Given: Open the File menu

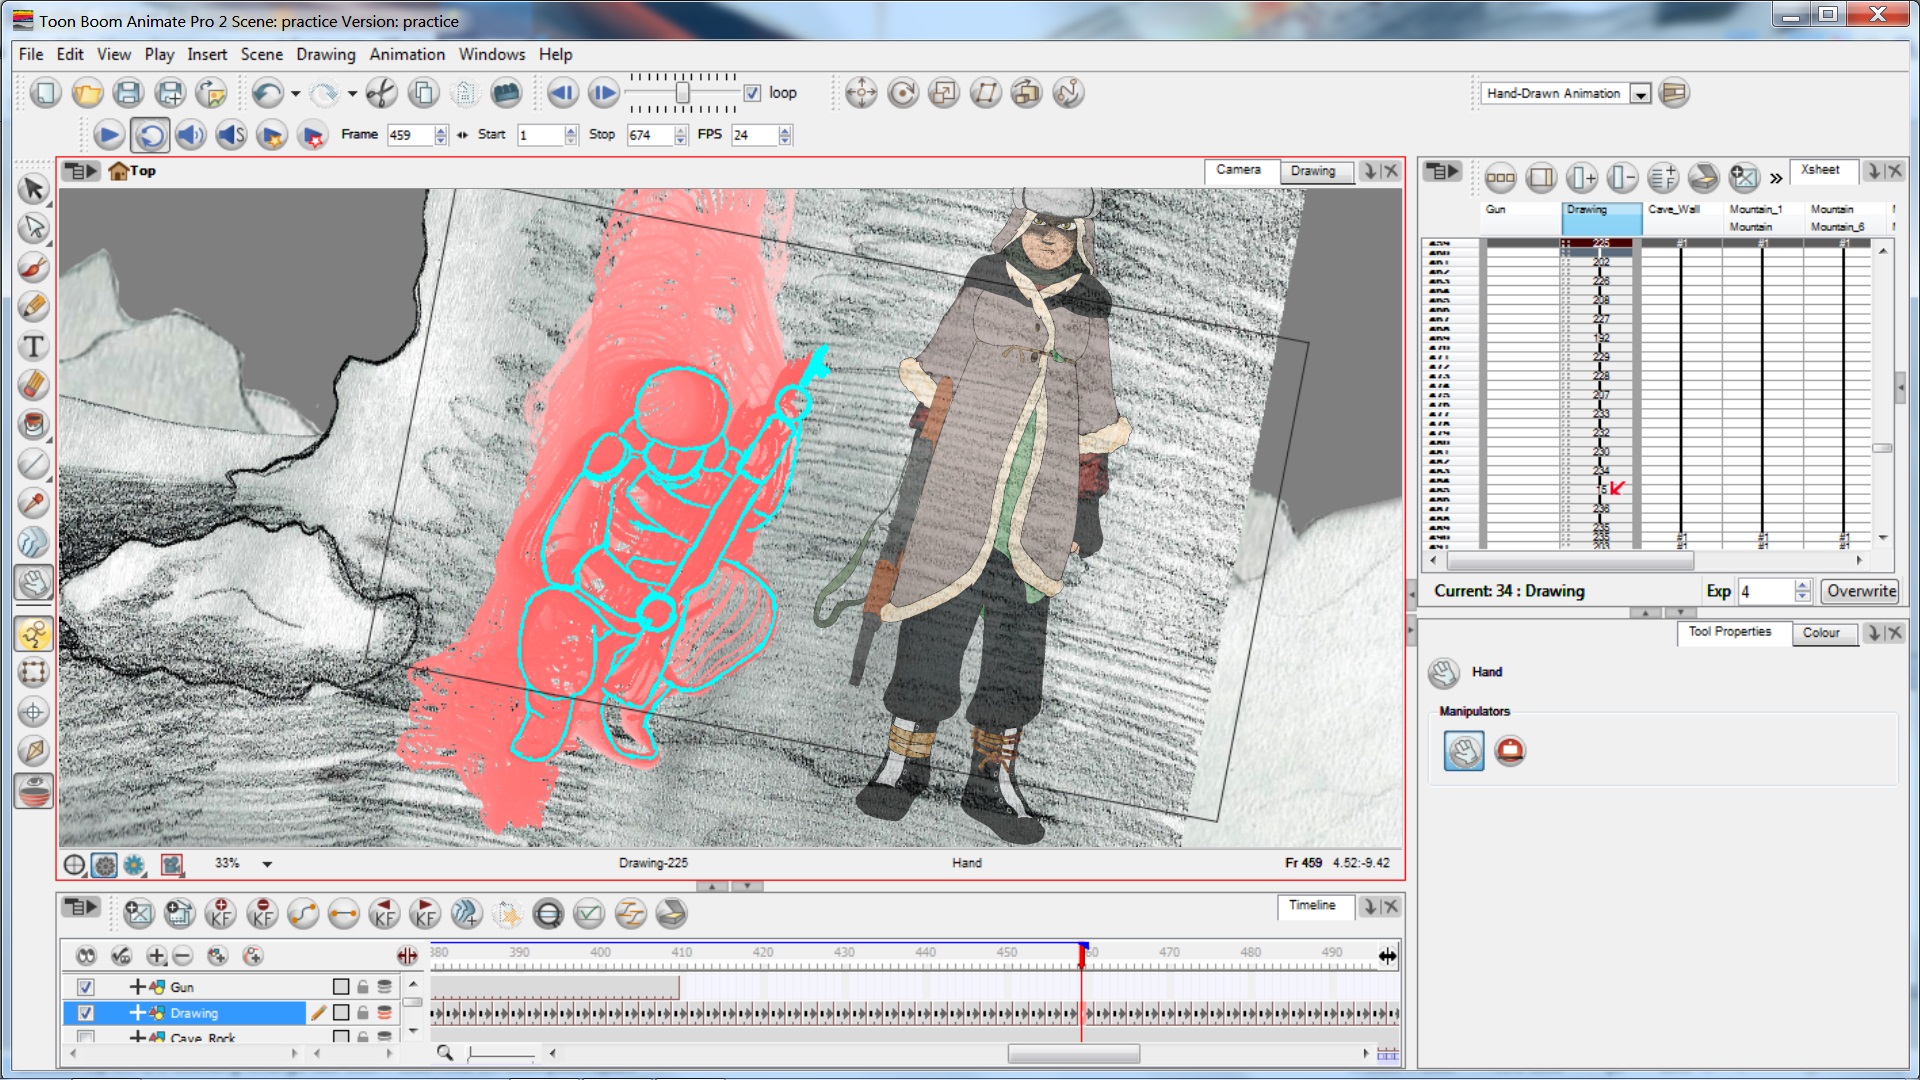Looking at the screenshot, I should pos(31,54).
